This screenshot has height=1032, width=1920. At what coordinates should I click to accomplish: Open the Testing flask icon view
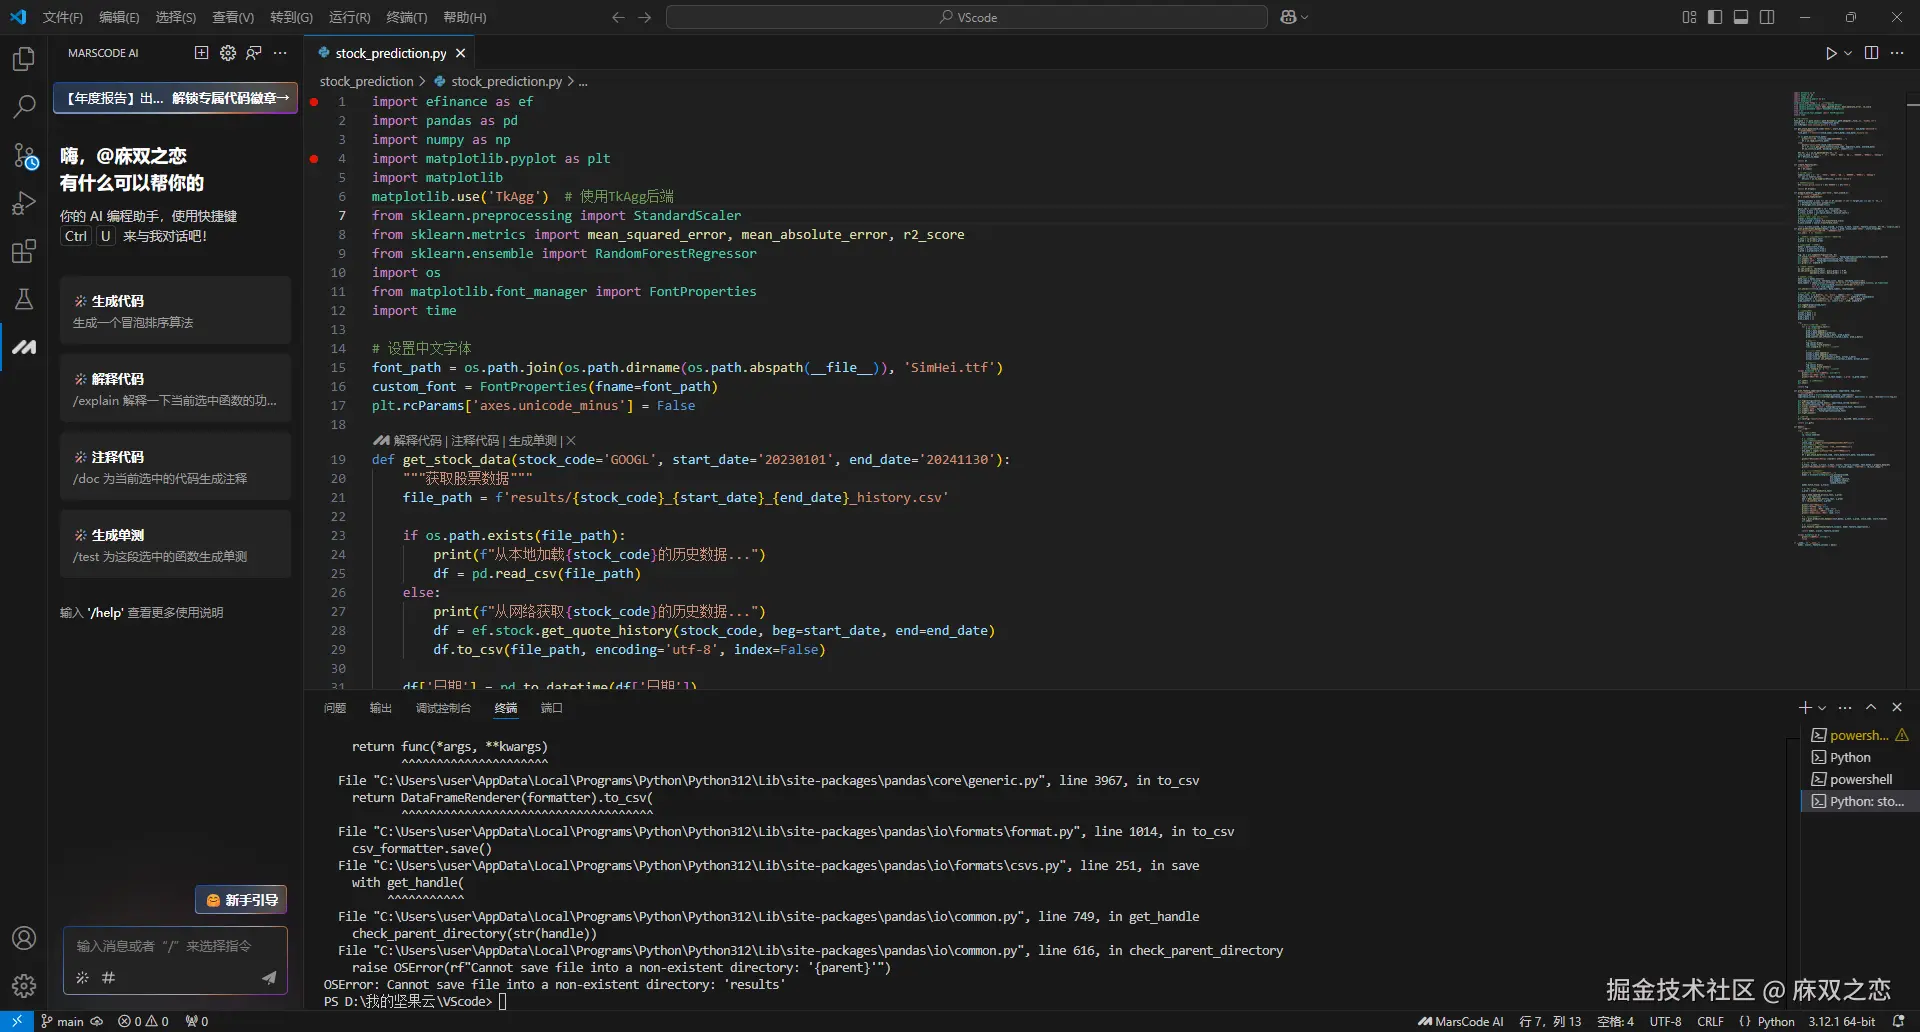(24, 299)
